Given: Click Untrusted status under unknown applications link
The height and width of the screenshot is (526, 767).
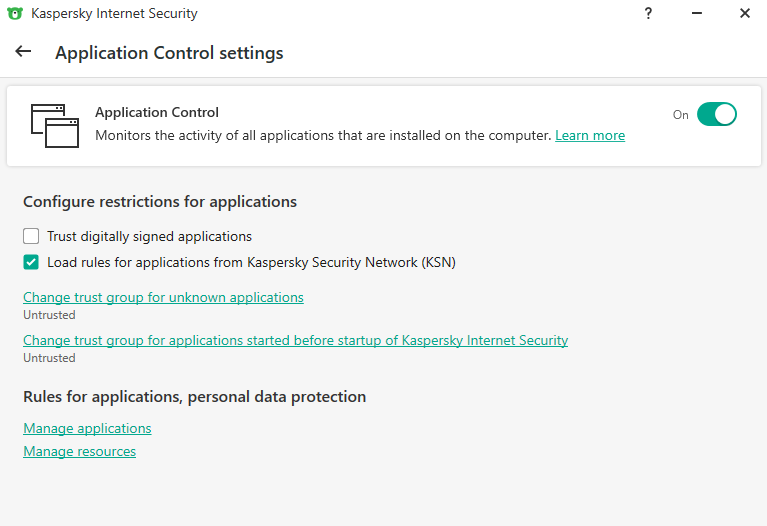Looking at the screenshot, I should click(x=49, y=315).
